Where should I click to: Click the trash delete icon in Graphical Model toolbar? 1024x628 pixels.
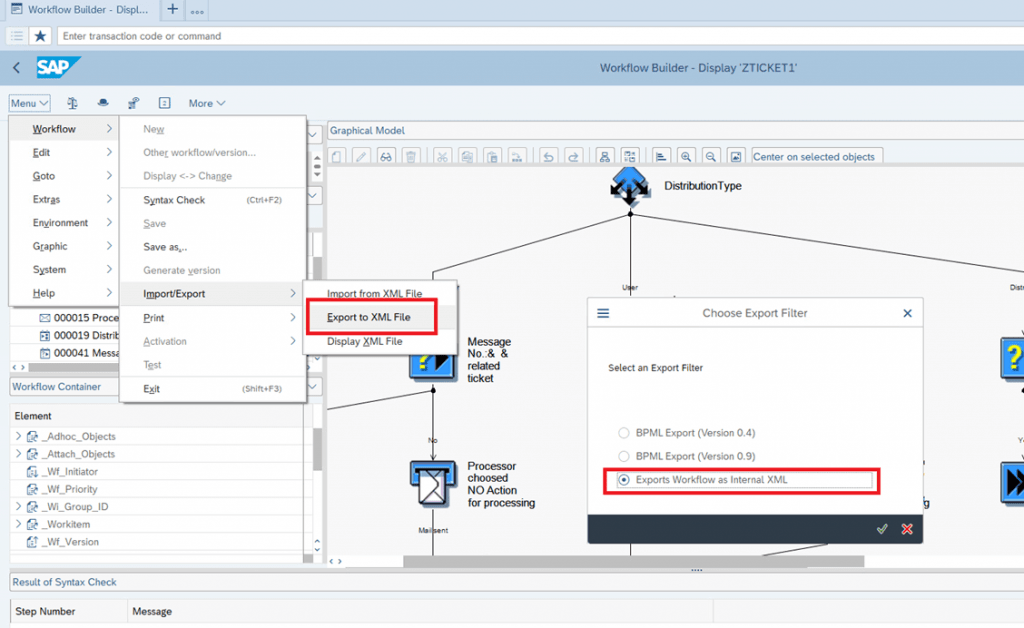(411, 157)
